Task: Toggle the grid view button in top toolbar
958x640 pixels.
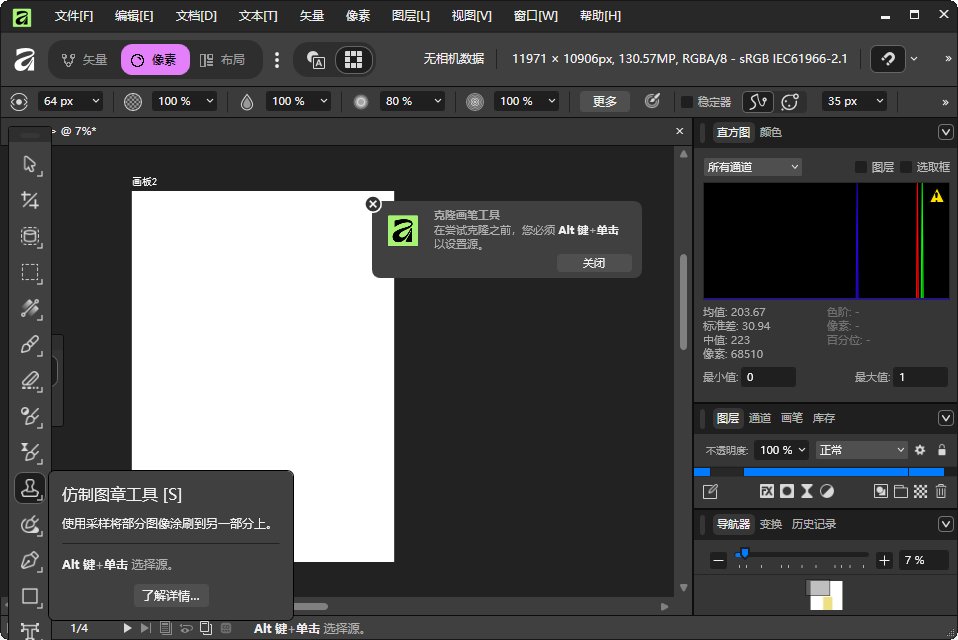Action: (x=353, y=59)
